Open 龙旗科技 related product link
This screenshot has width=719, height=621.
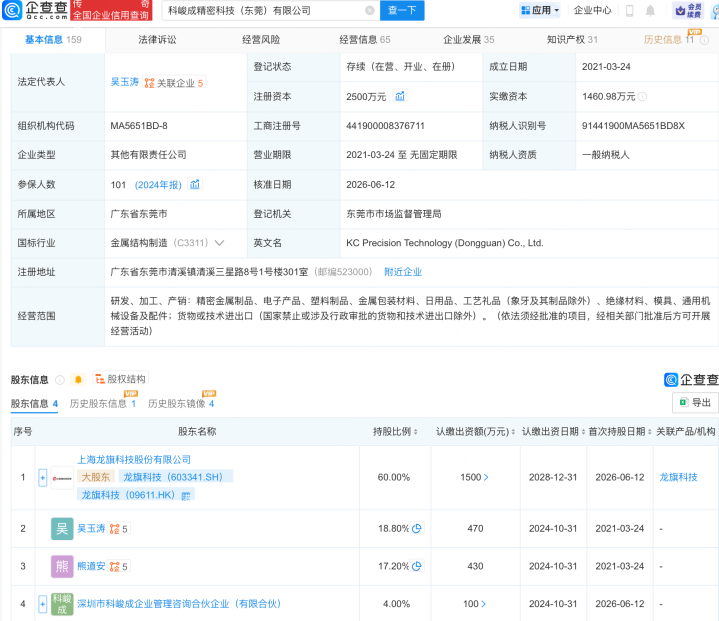(x=678, y=477)
